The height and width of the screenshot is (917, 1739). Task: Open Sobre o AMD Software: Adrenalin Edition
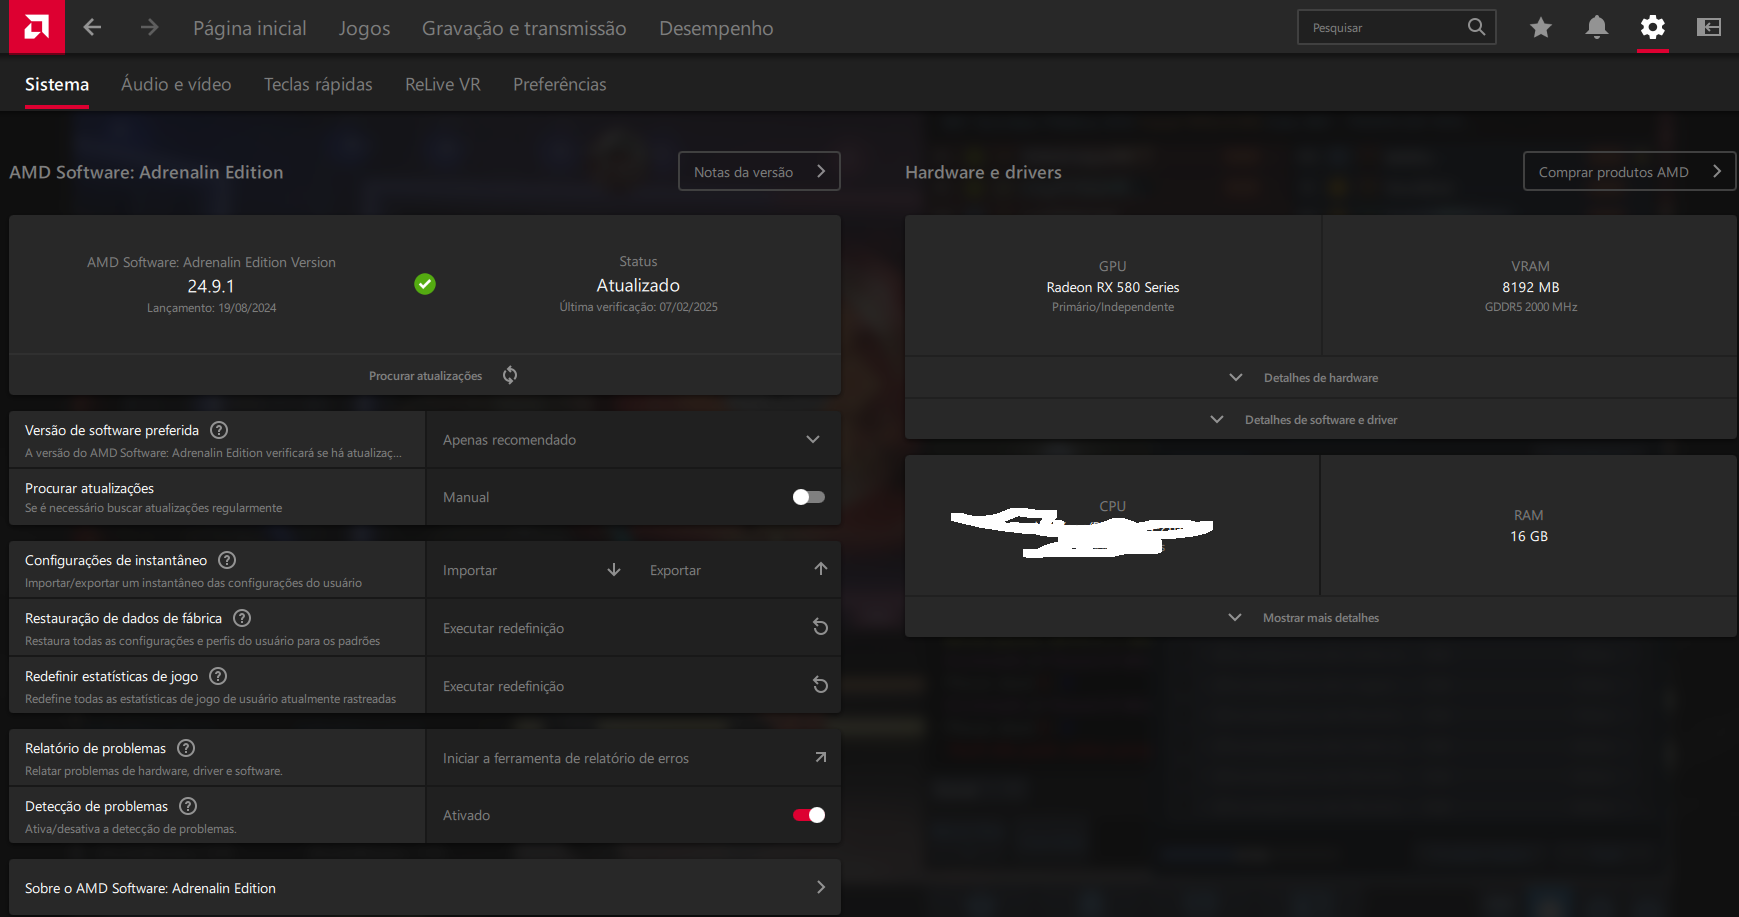[x=425, y=887]
